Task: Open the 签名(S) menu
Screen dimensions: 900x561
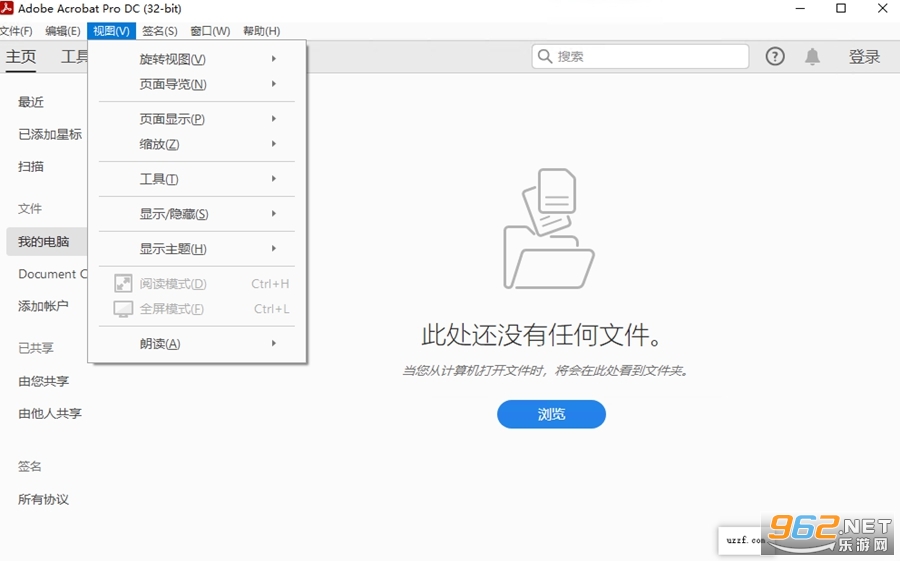Action: click(x=160, y=31)
